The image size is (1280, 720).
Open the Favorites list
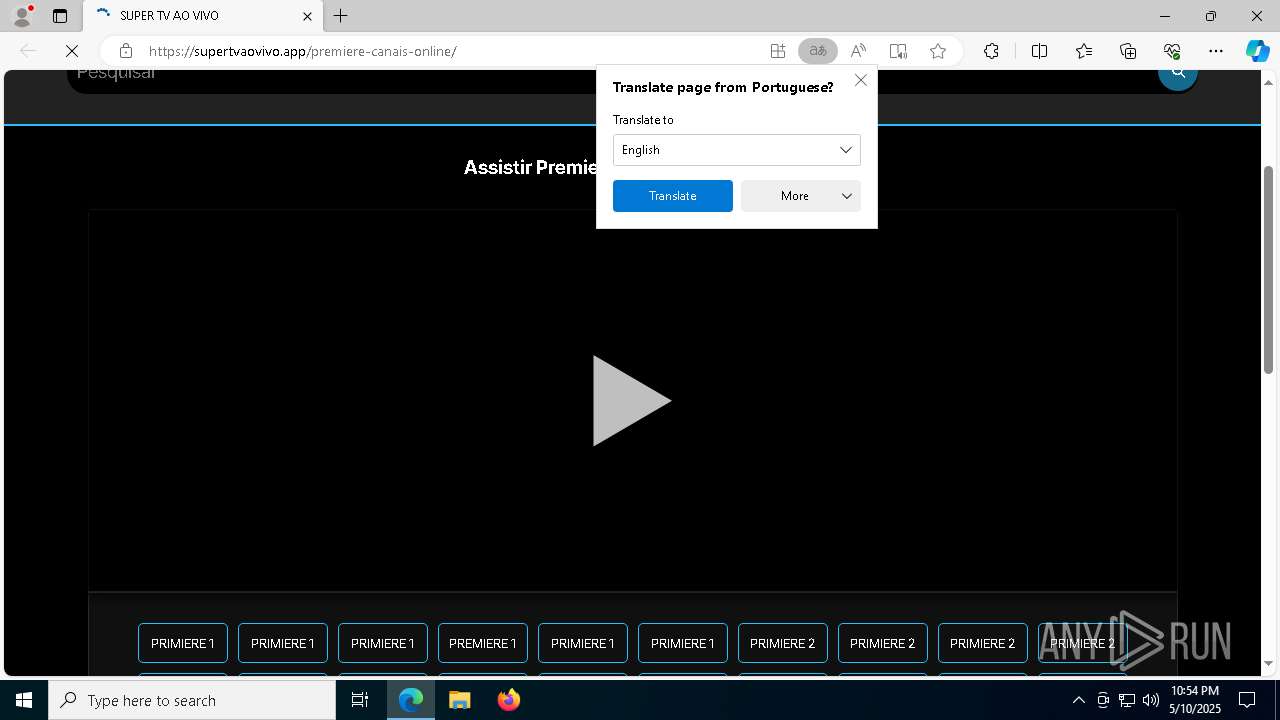1084,51
